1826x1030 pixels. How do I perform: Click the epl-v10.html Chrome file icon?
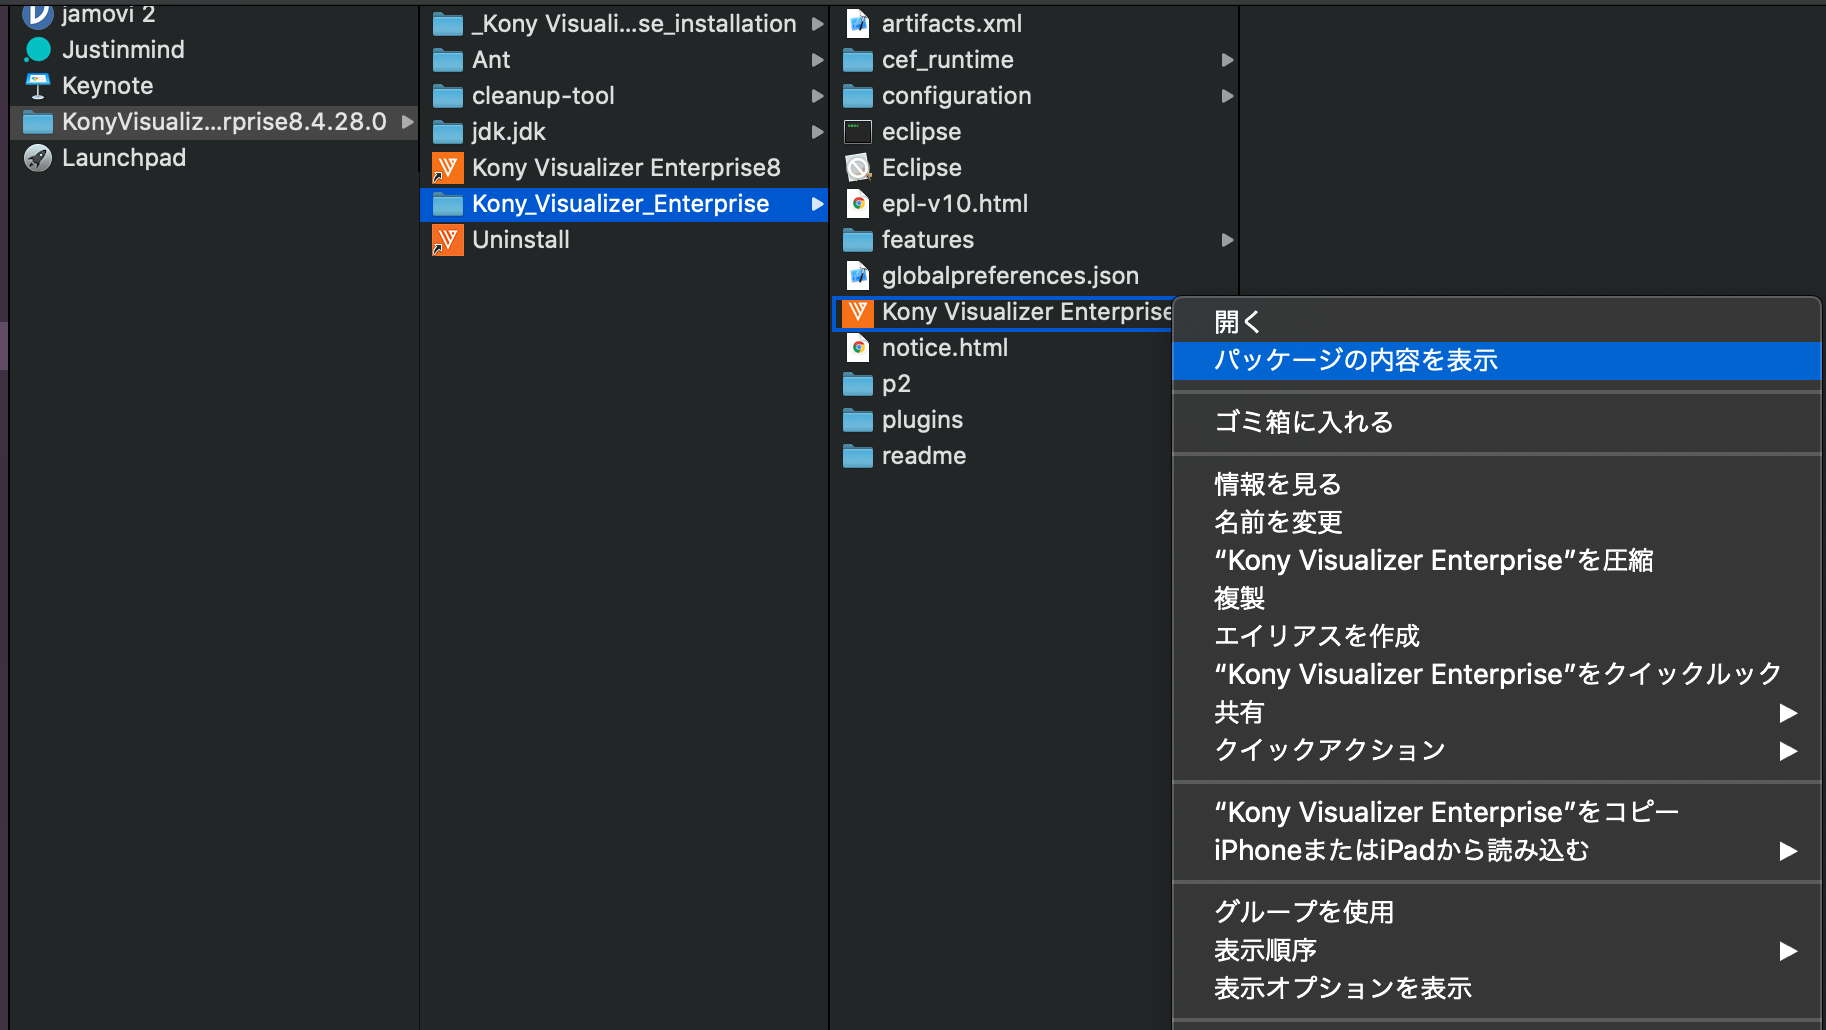pos(858,204)
